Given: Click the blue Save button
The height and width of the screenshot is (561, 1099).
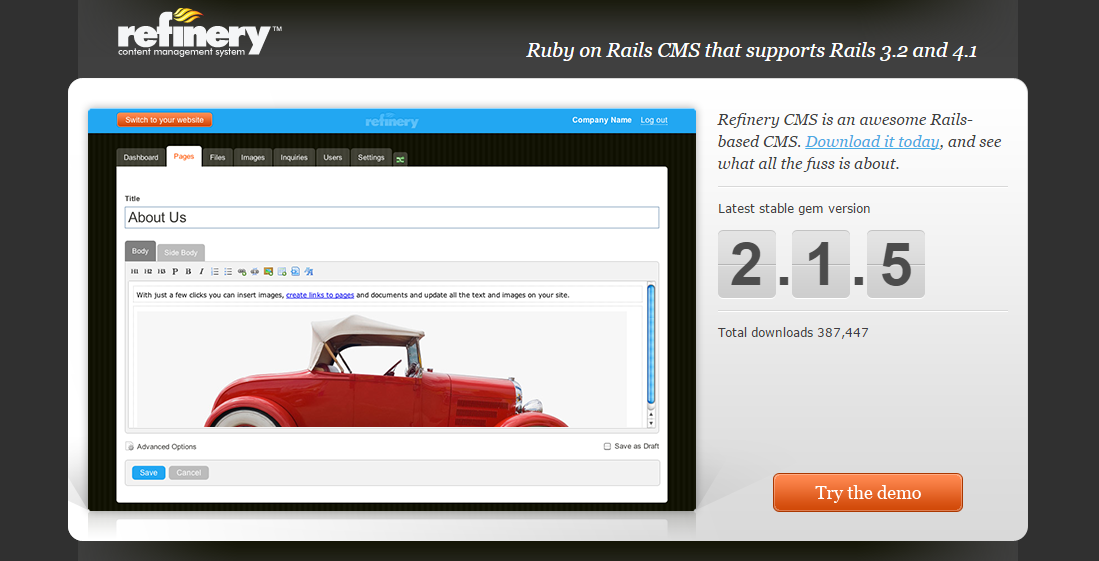Looking at the screenshot, I should (148, 472).
